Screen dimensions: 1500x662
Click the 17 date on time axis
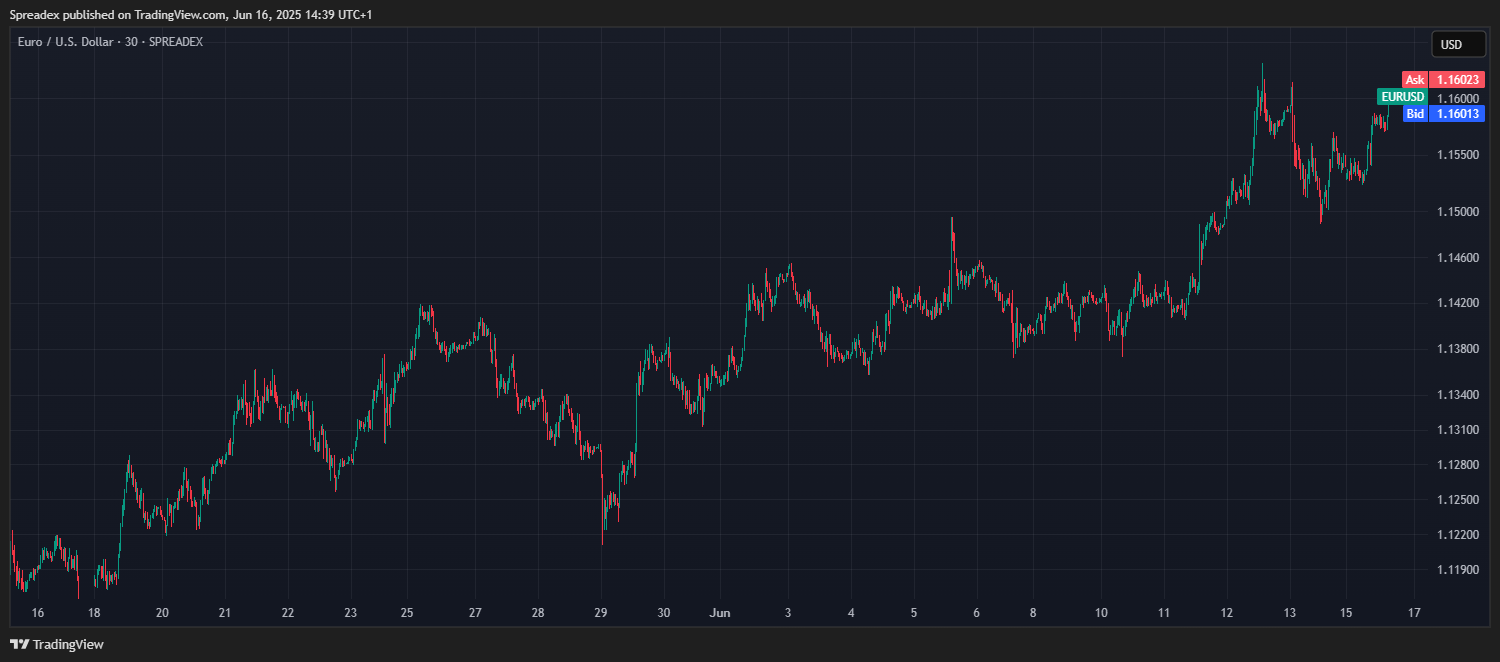point(1414,613)
